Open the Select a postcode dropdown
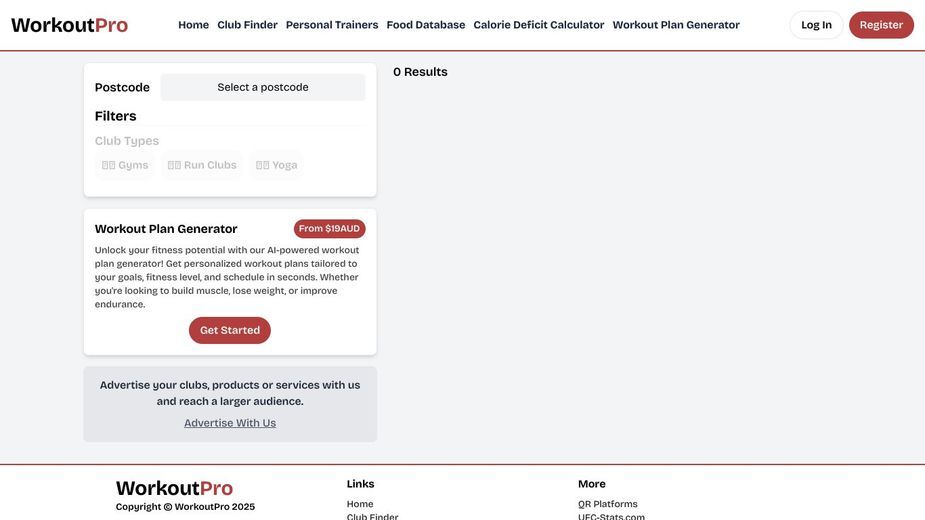This screenshot has width=925, height=520. tap(263, 87)
